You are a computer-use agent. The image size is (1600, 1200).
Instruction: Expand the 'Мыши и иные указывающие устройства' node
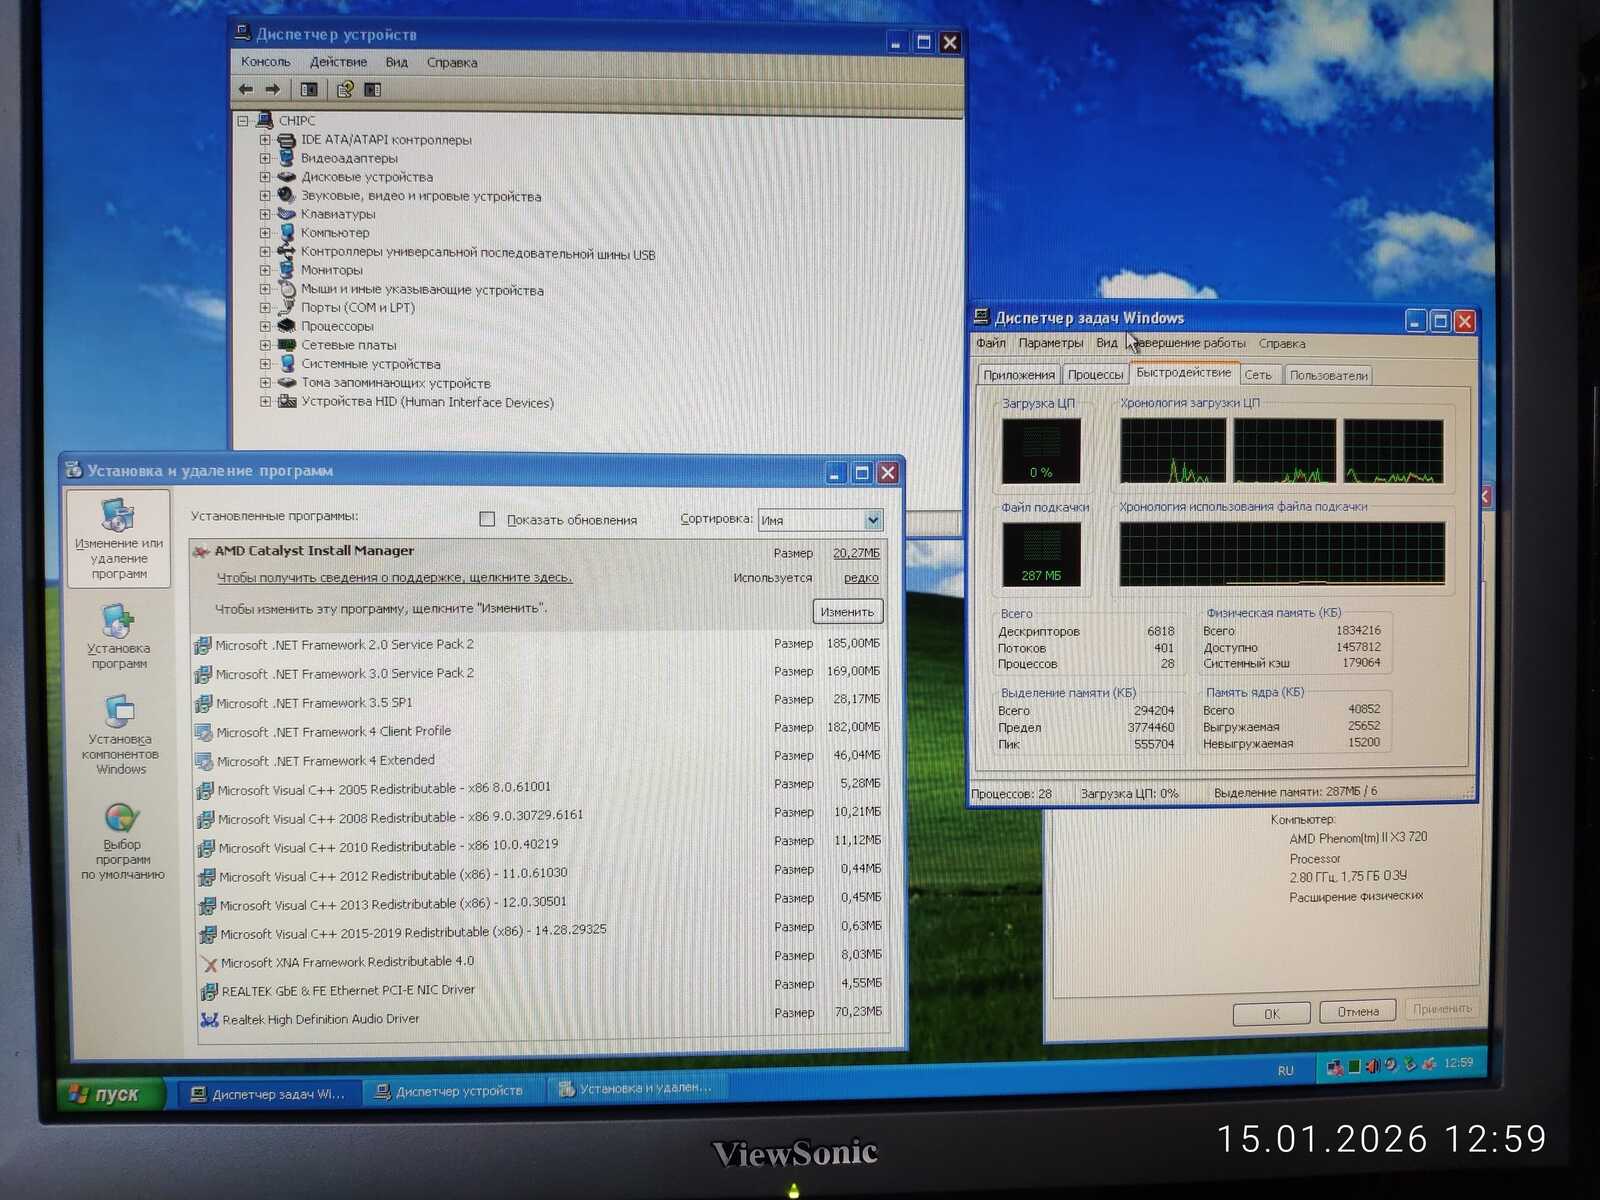click(x=265, y=289)
